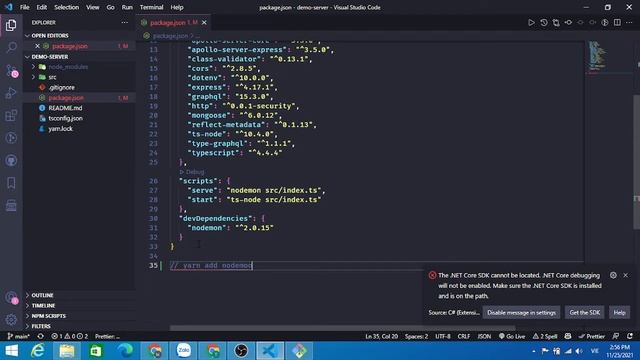Image resolution: width=640 pixels, height=360 pixels.
Task: Open Explorer More Actions ellipsis
Action: tap(124, 22)
